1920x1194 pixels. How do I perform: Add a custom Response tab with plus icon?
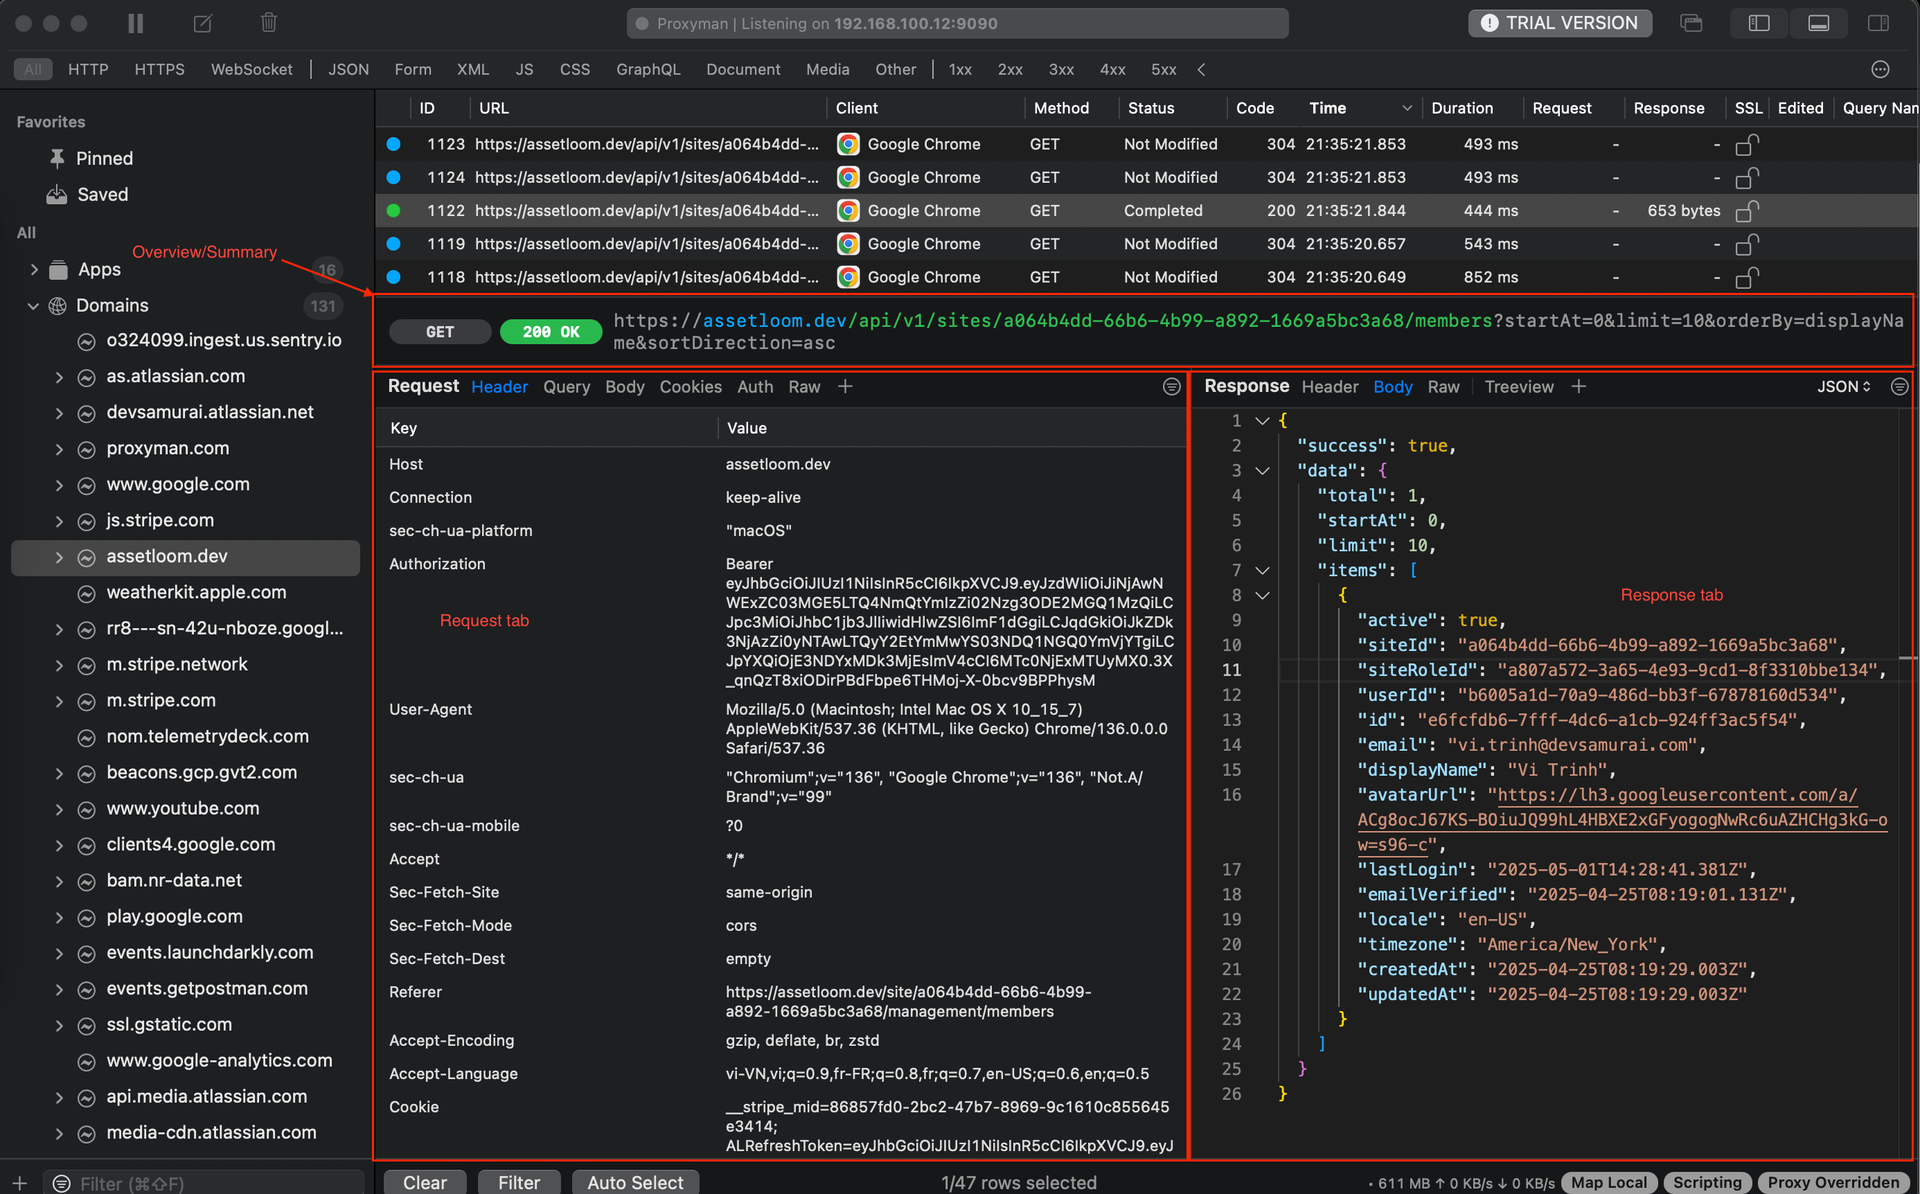click(x=1578, y=386)
